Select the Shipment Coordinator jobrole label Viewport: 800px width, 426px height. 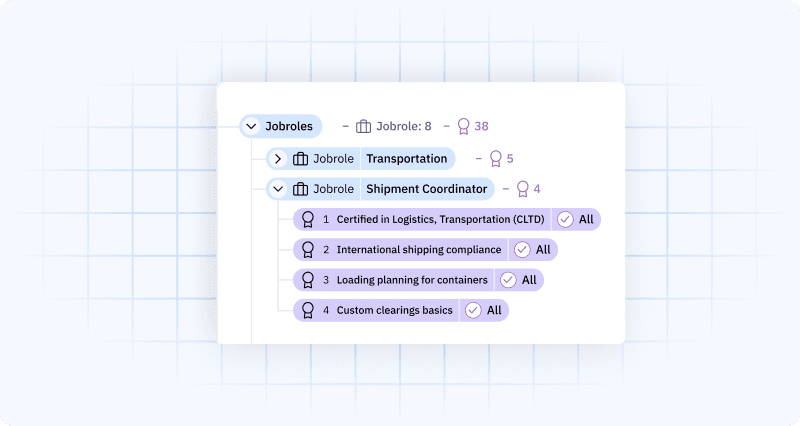[x=426, y=189]
